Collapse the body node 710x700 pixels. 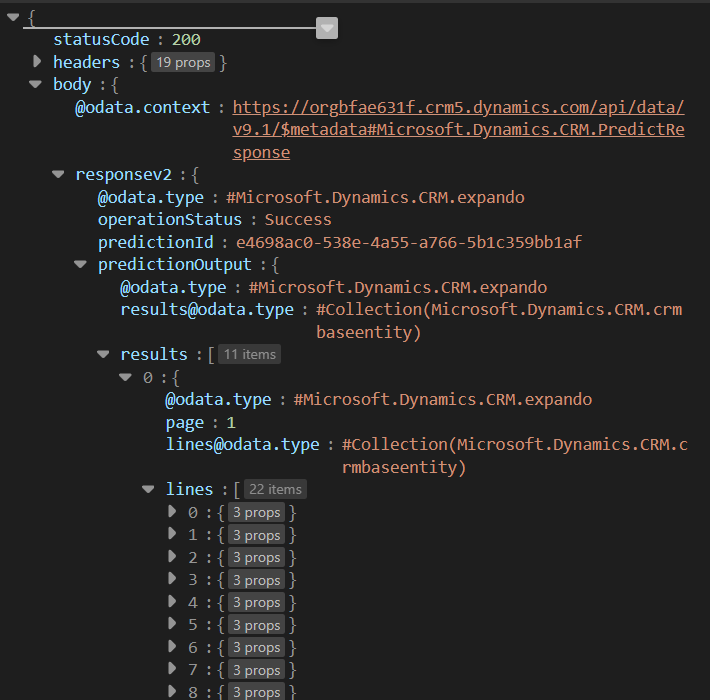click(37, 84)
